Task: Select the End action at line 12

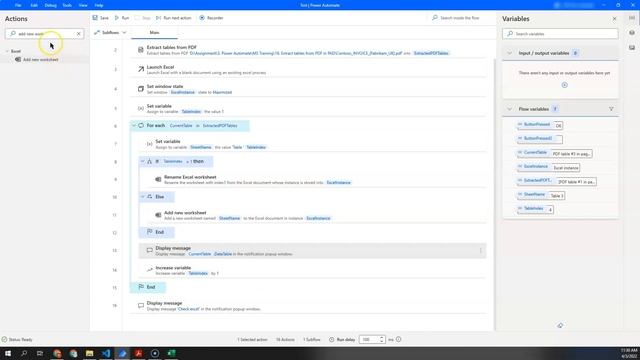Action: pyautogui.click(x=157, y=232)
